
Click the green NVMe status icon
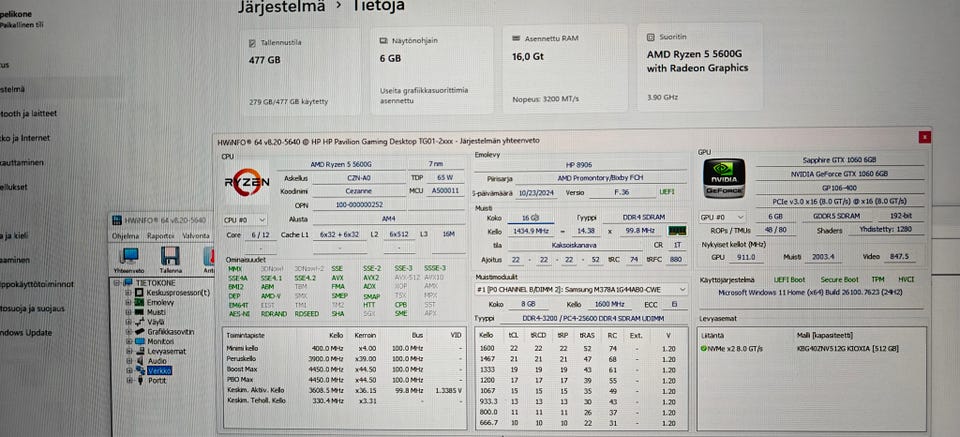tap(704, 348)
